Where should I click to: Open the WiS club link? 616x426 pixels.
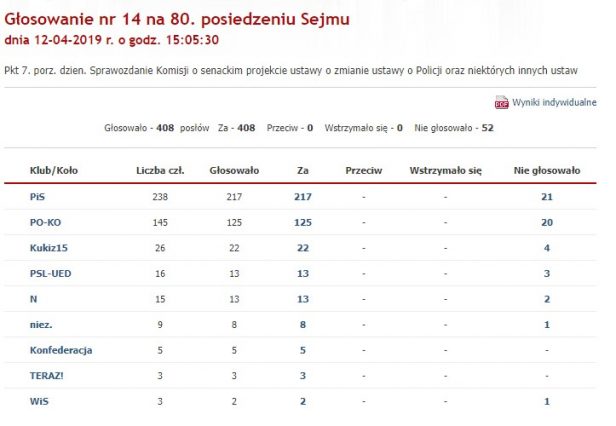38,402
